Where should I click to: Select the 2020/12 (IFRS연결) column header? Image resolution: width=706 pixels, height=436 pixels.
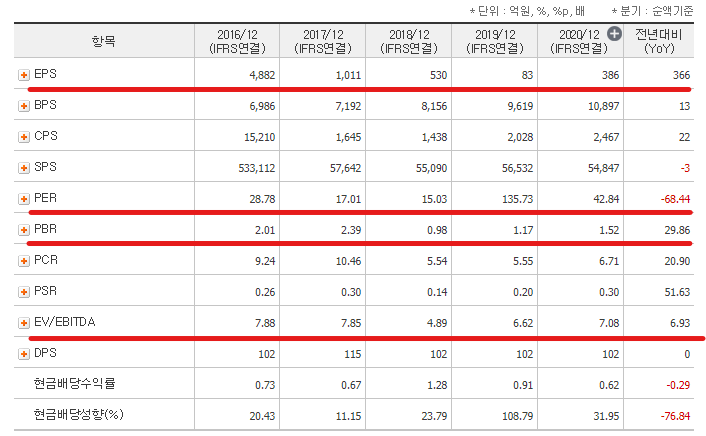[579, 41]
